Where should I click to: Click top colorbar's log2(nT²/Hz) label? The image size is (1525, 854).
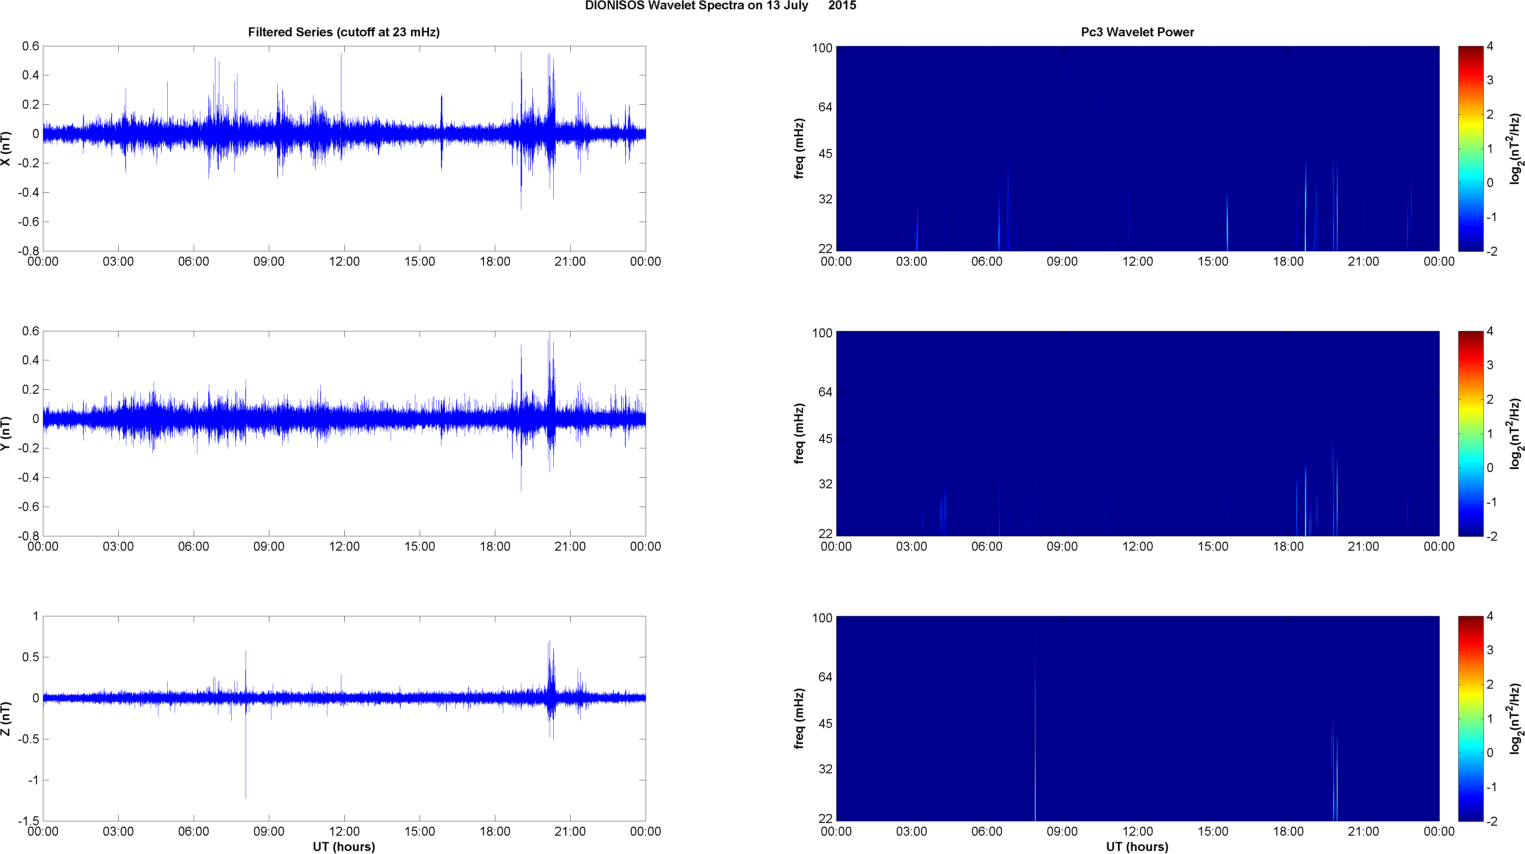(x=1516, y=148)
